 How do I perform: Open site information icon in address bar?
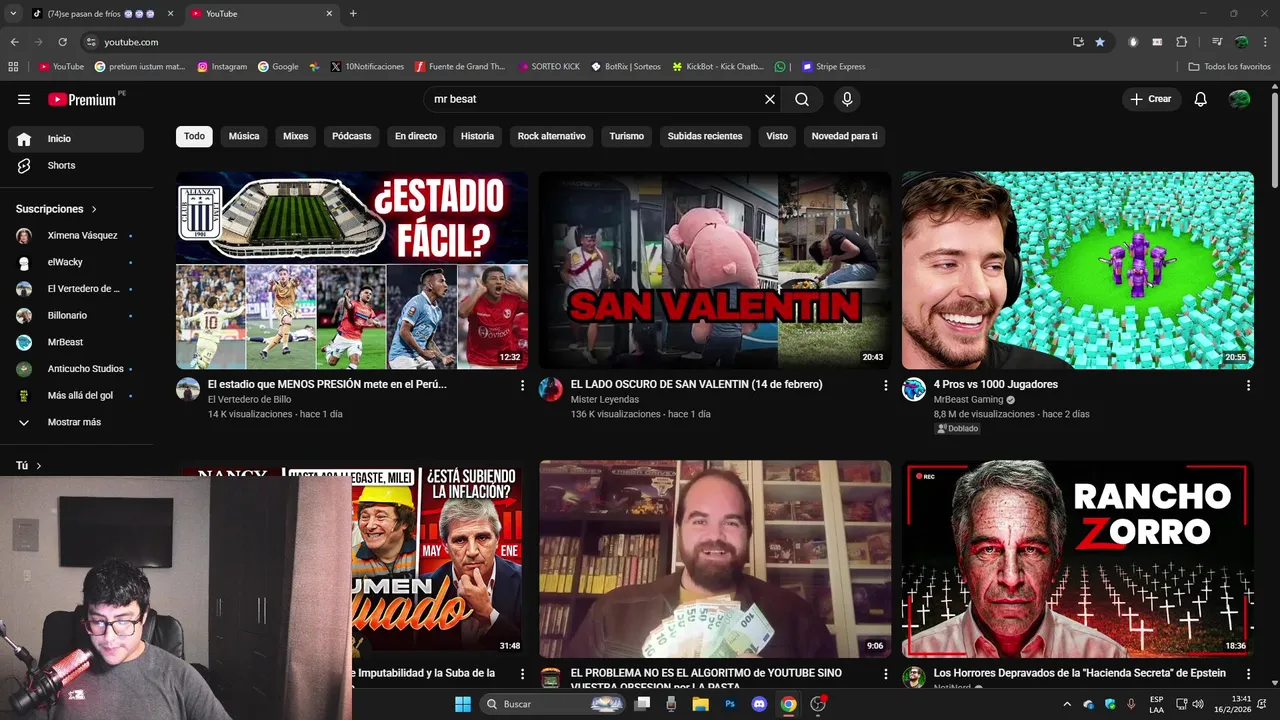[x=91, y=42]
